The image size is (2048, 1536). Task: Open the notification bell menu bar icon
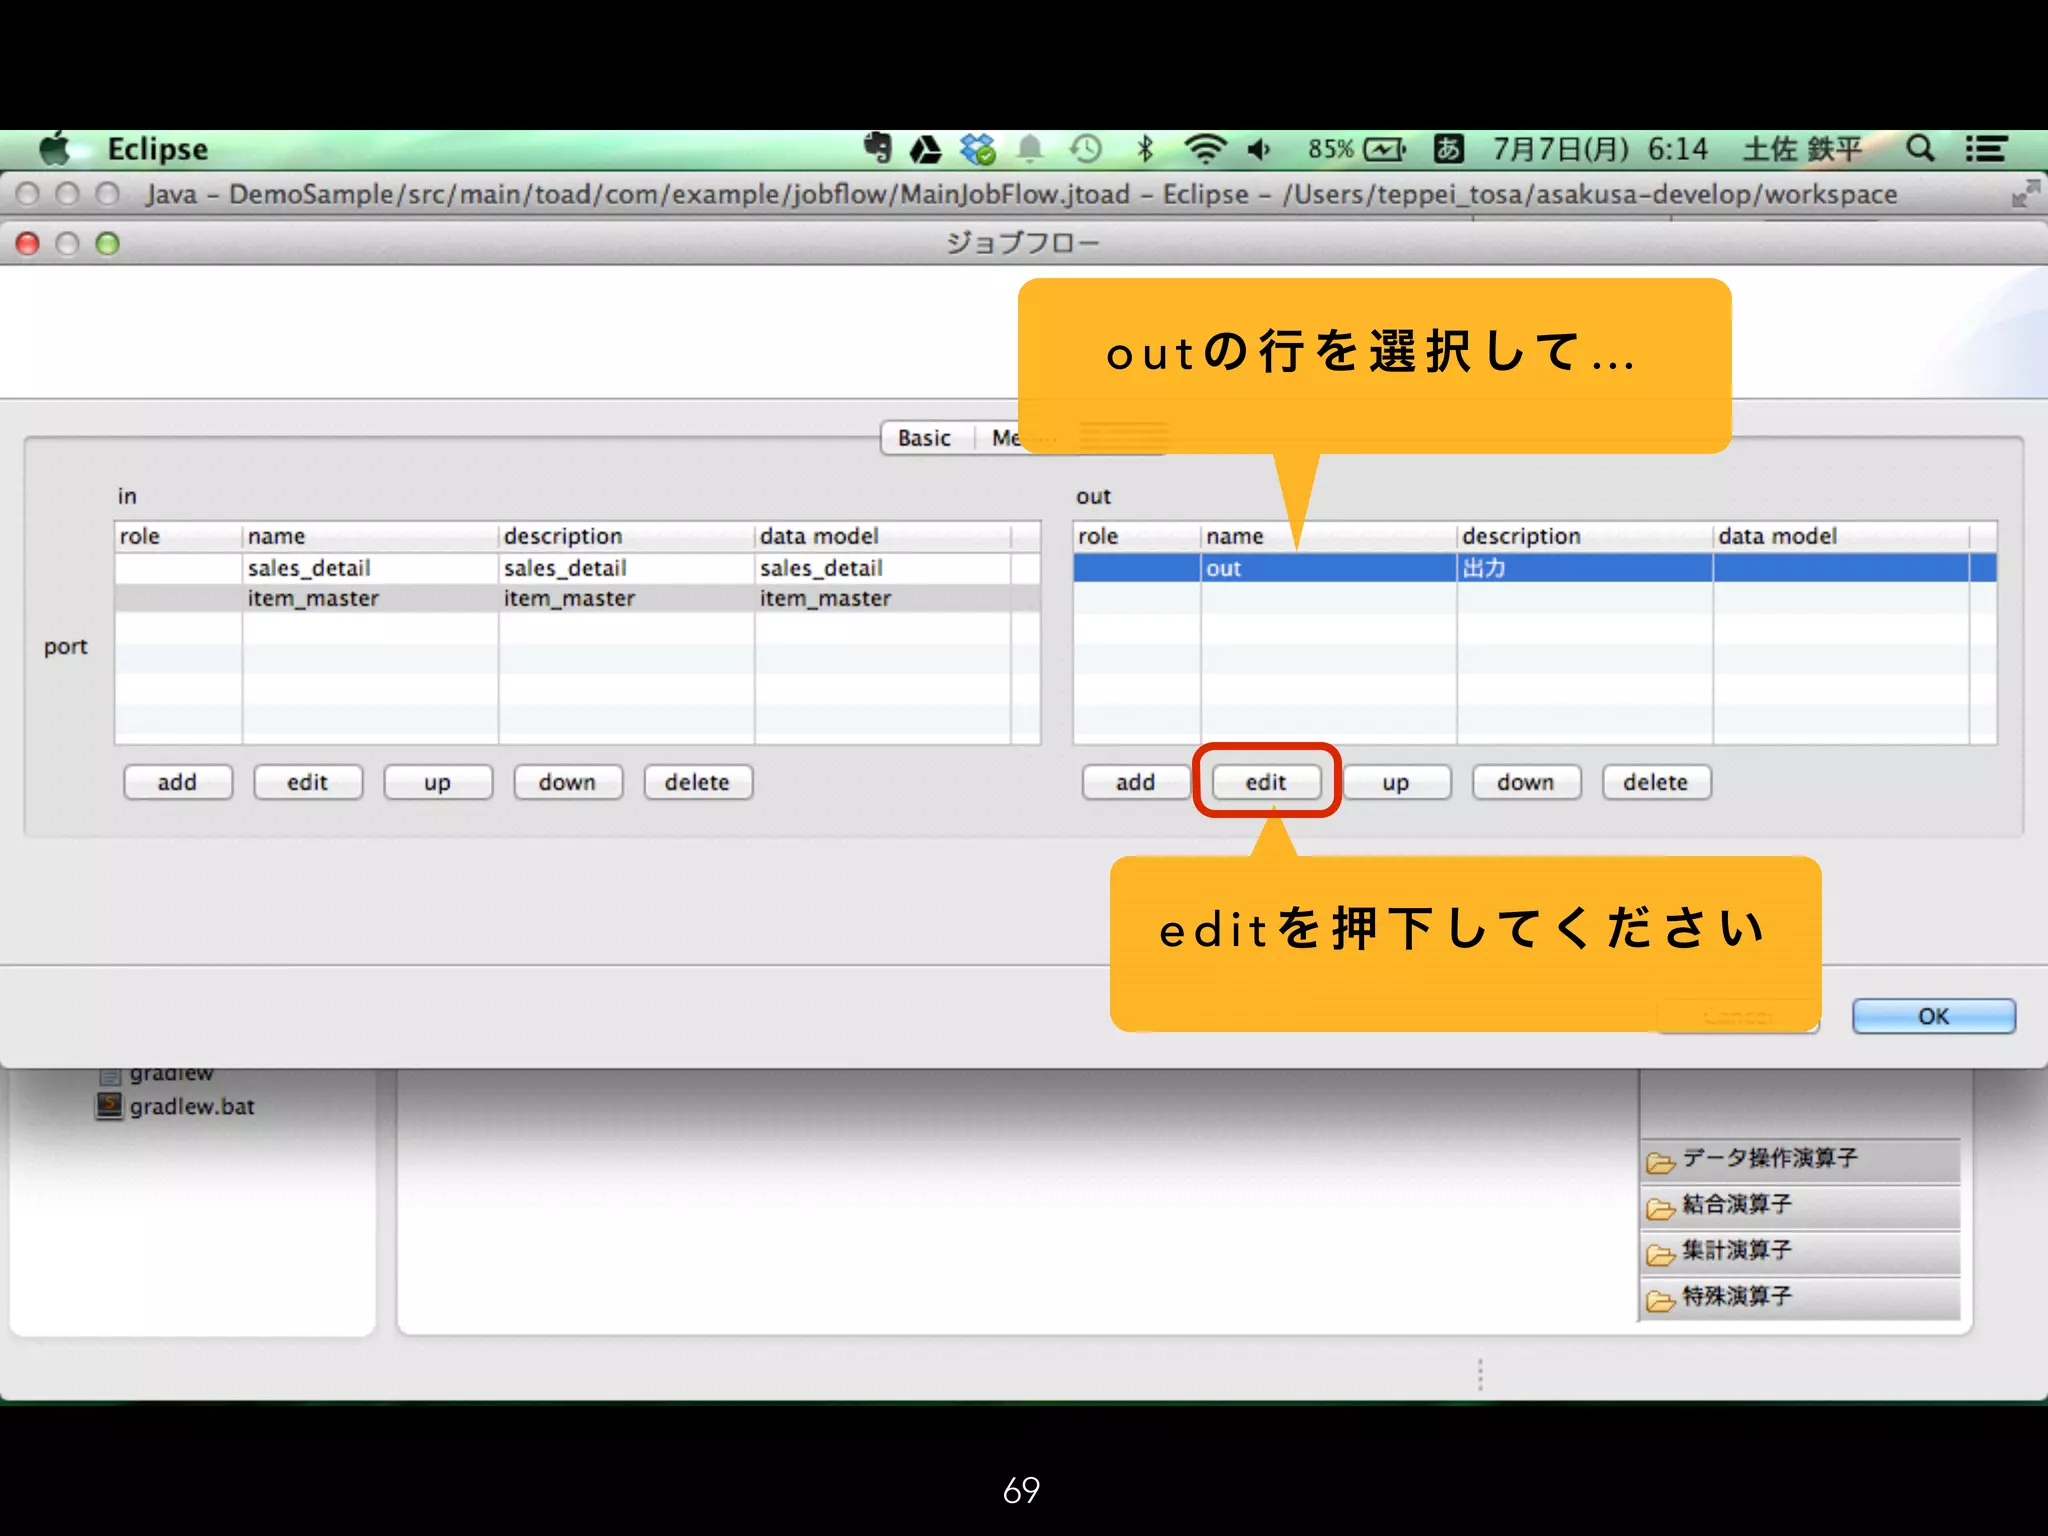[x=1030, y=150]
